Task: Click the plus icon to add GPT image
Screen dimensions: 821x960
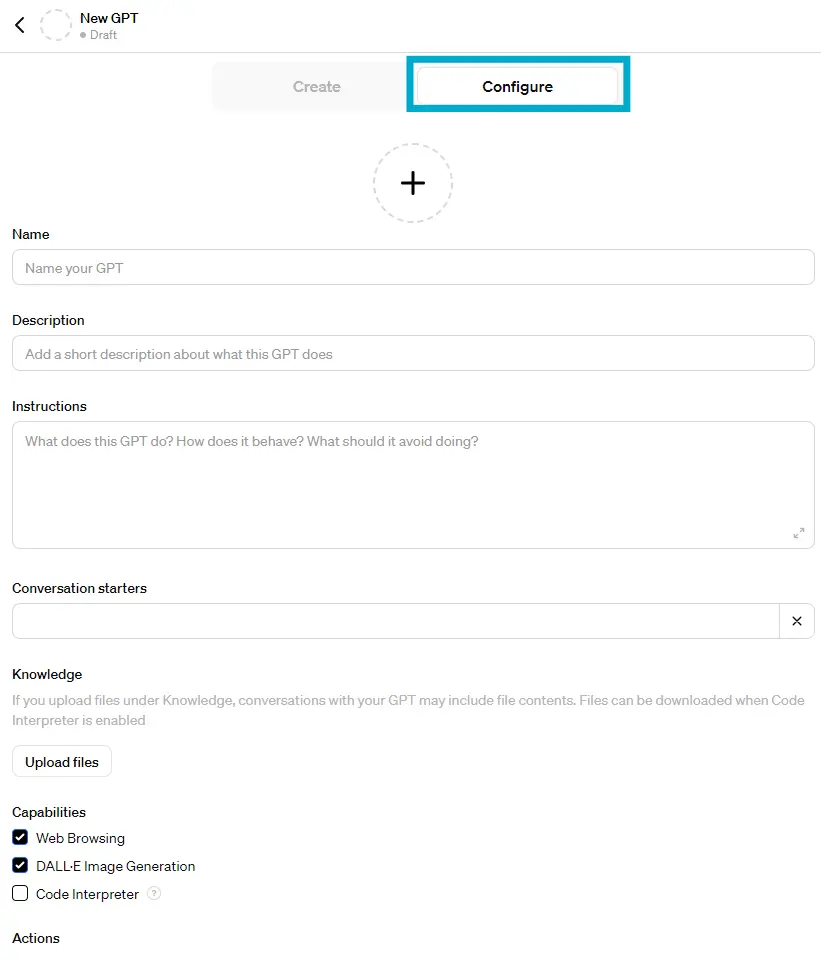Action: click(413, 183)
